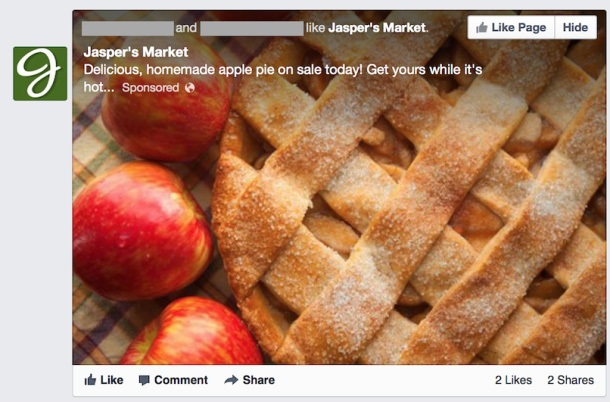Click the globe icon beside Sponsored
This screenshot has height=402, width=610.
tap(190, 88)
